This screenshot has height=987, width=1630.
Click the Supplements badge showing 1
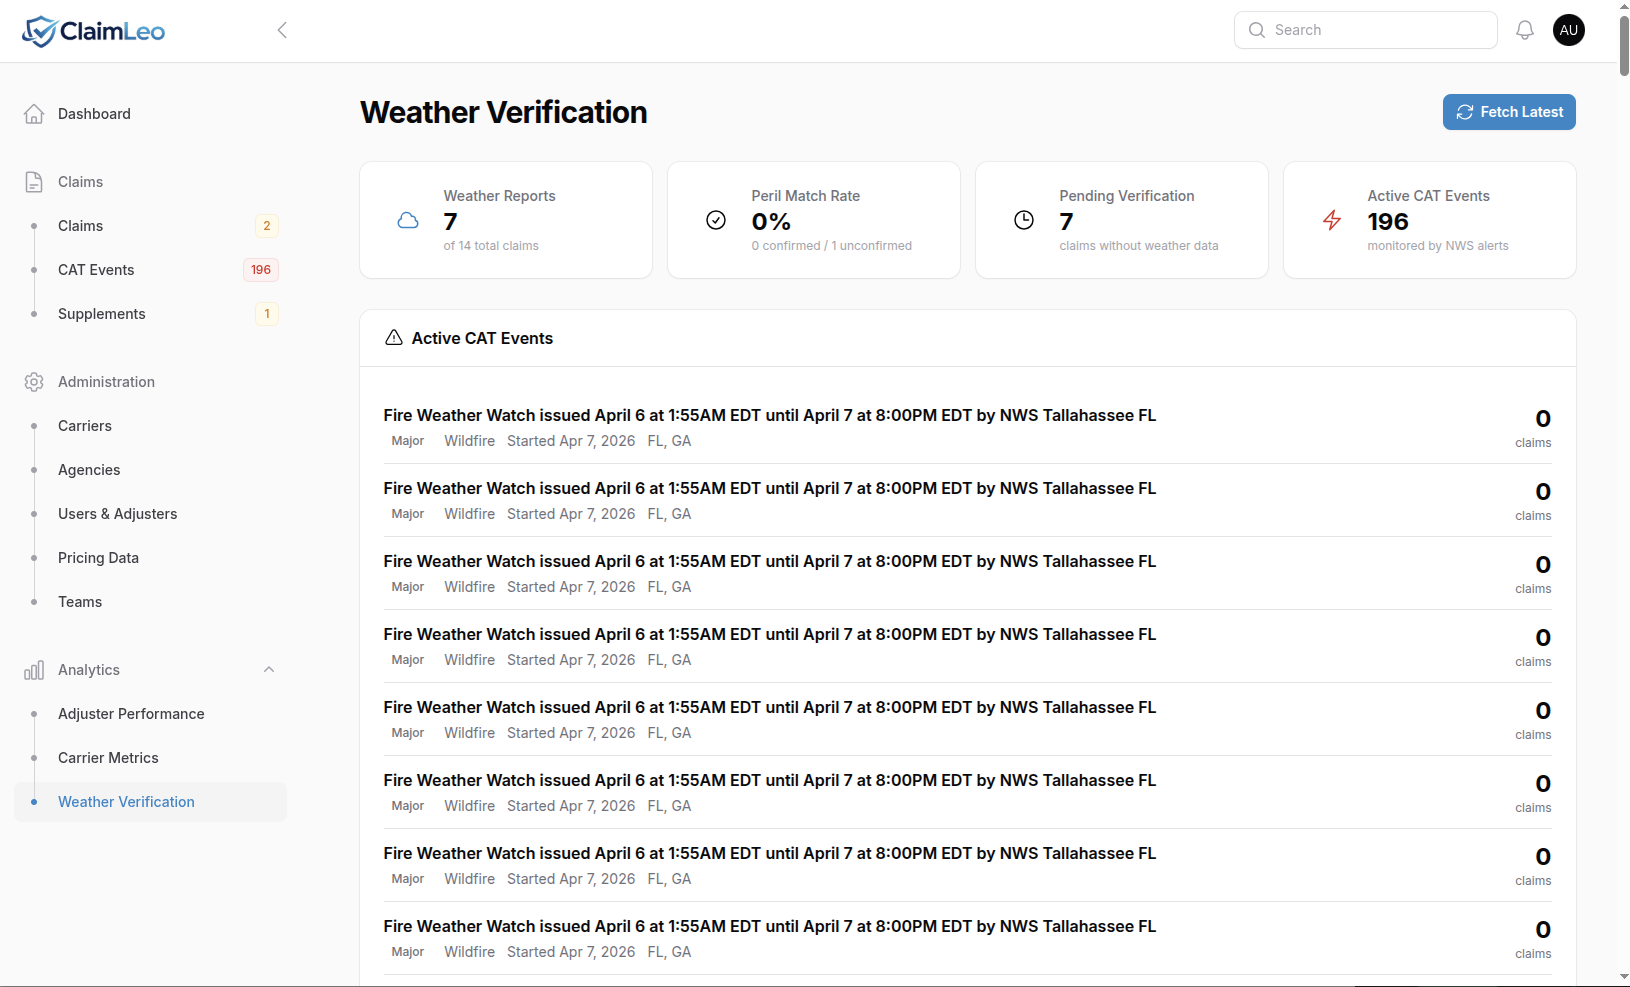pos(266,313)
